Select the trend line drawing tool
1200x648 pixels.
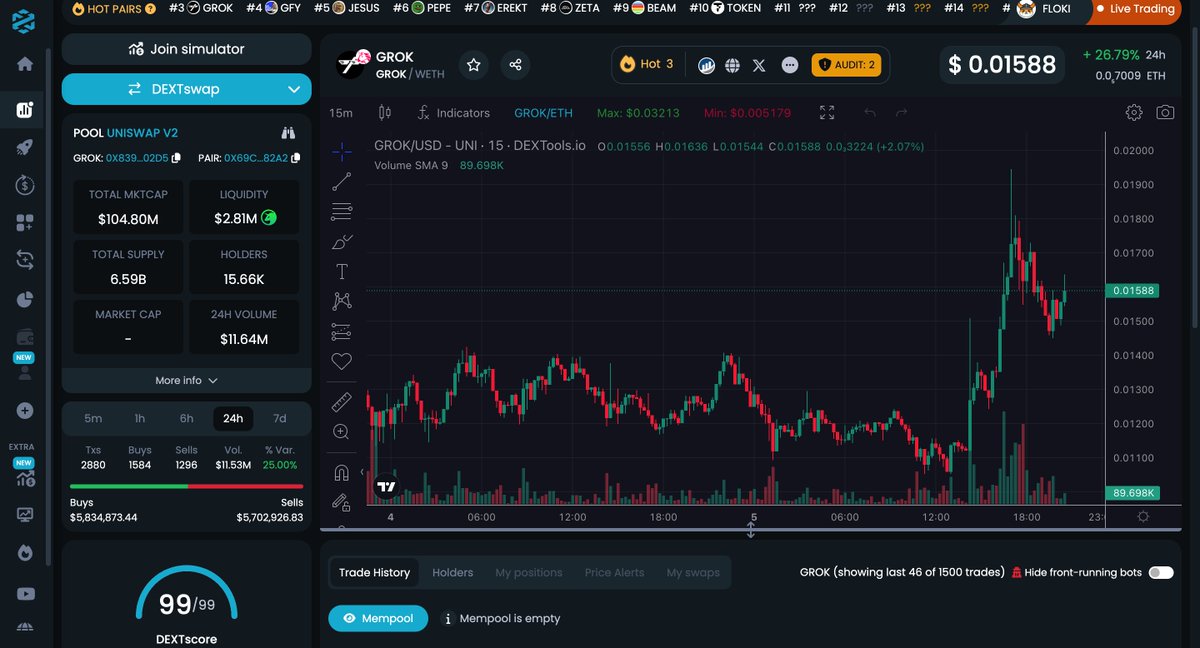[x=341, y=182]
